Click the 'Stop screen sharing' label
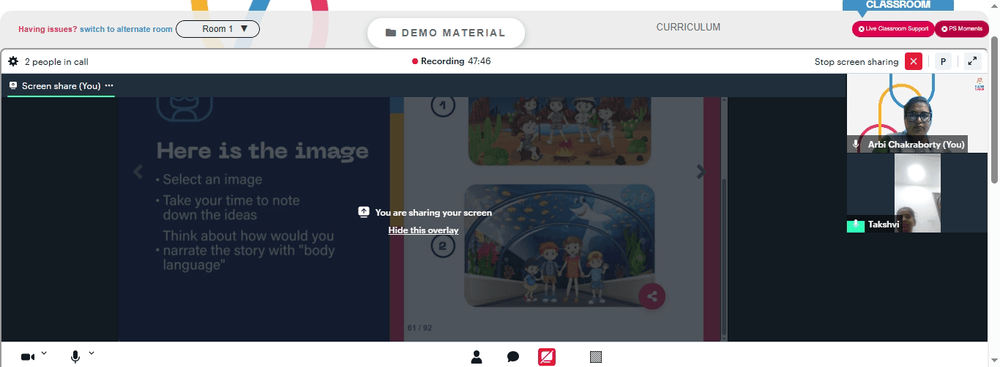This screenshot has height=367, width=1000. click(856, 62)
